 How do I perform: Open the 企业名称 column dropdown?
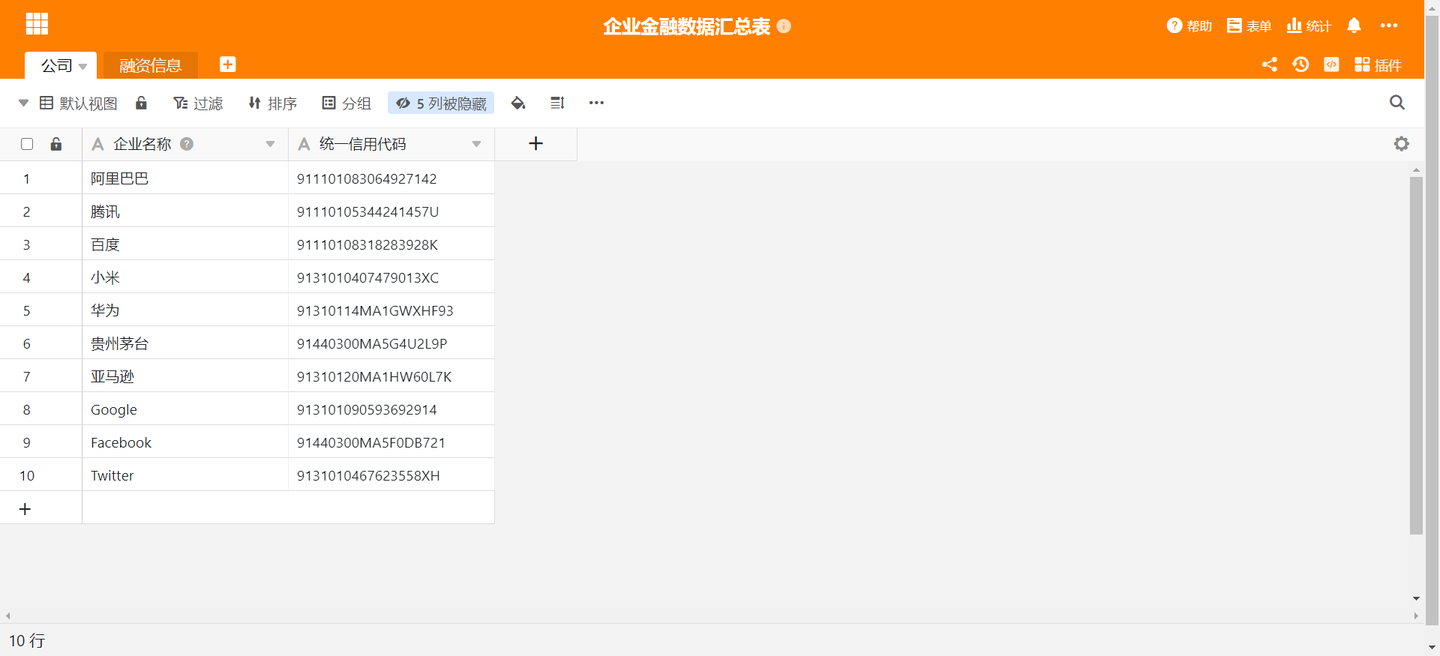pos(270,143)
